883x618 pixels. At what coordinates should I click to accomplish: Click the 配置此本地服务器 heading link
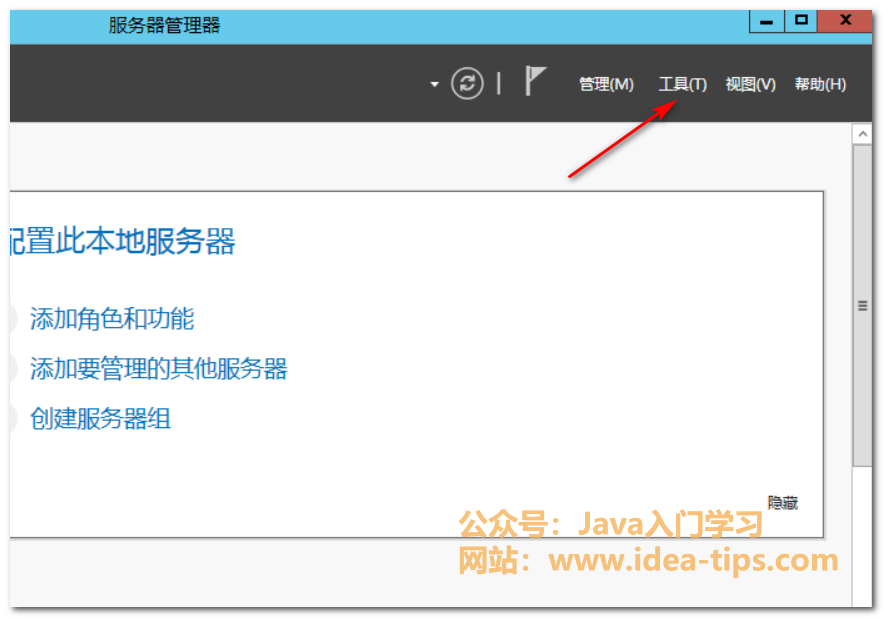(122, 241)
